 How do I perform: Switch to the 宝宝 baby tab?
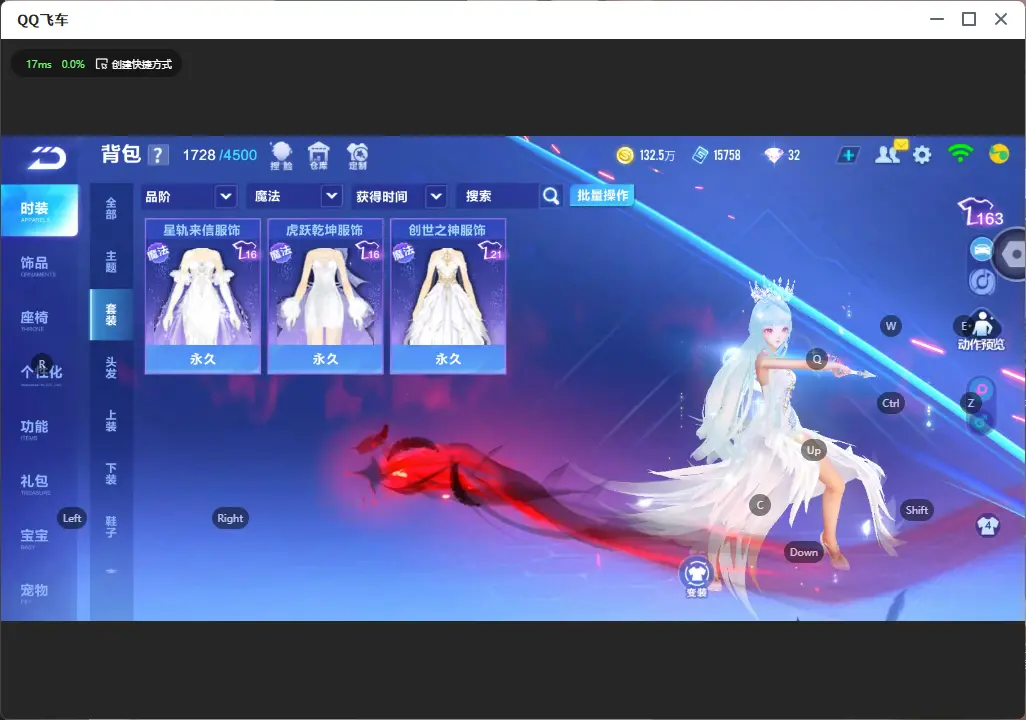[35, 537]
